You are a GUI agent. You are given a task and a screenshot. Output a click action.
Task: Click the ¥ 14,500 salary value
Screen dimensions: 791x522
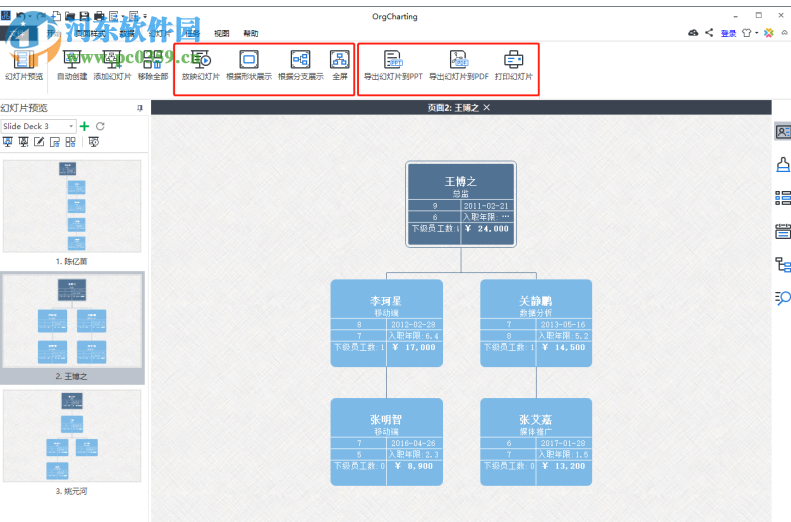pyautogui.click(x=563, y=347)
